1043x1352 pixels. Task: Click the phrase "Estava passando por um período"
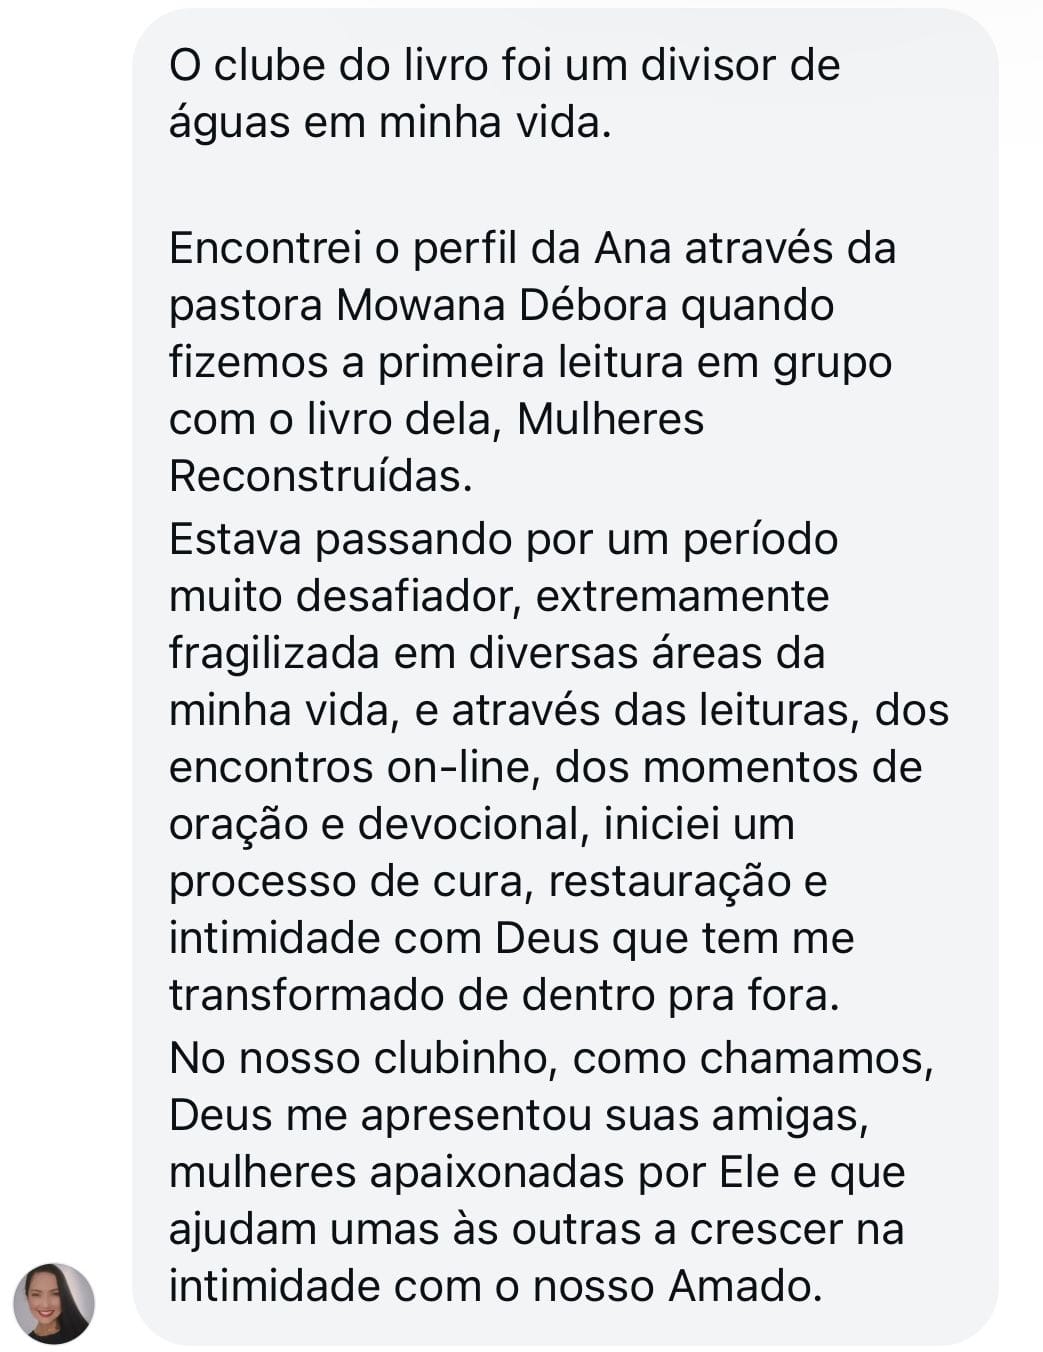point(503,539)
